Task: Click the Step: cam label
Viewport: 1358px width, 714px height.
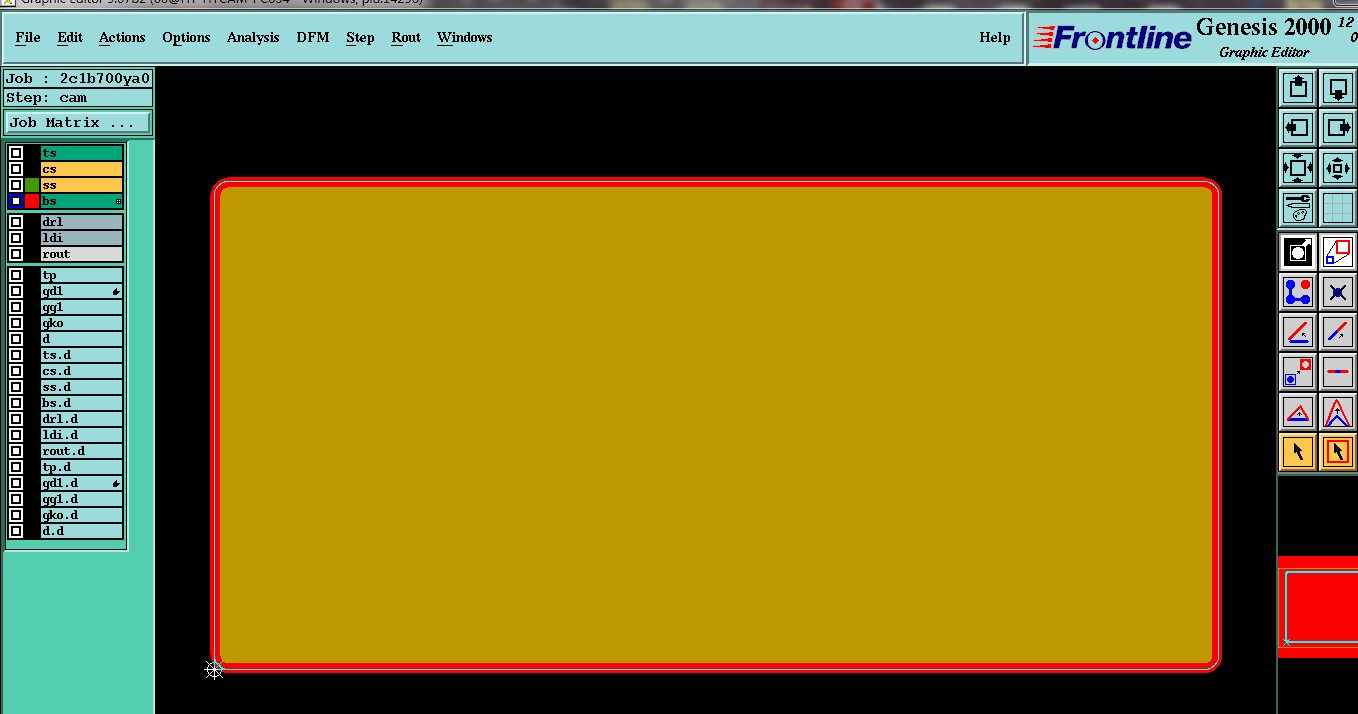Action: [78, 98]
